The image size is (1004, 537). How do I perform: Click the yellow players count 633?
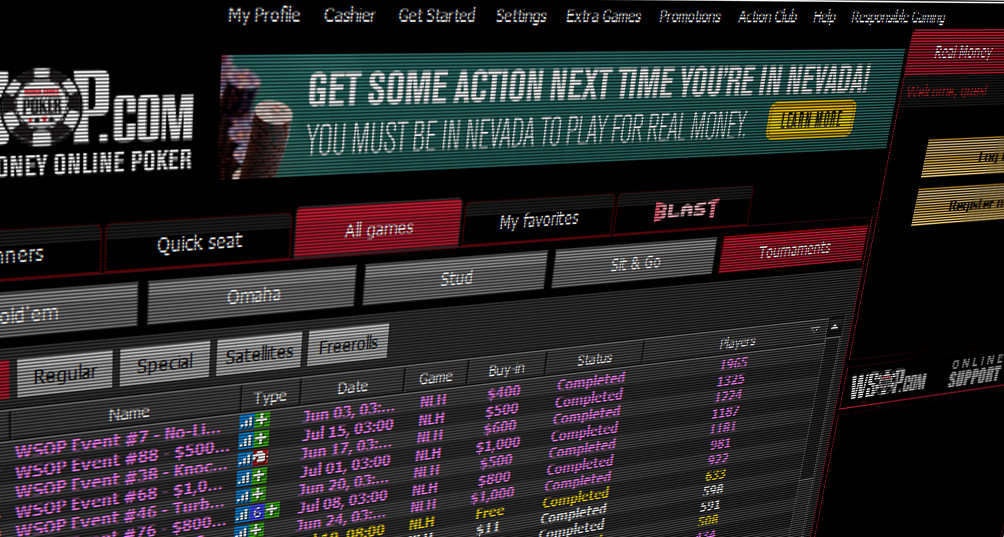[x=715, y=476]
